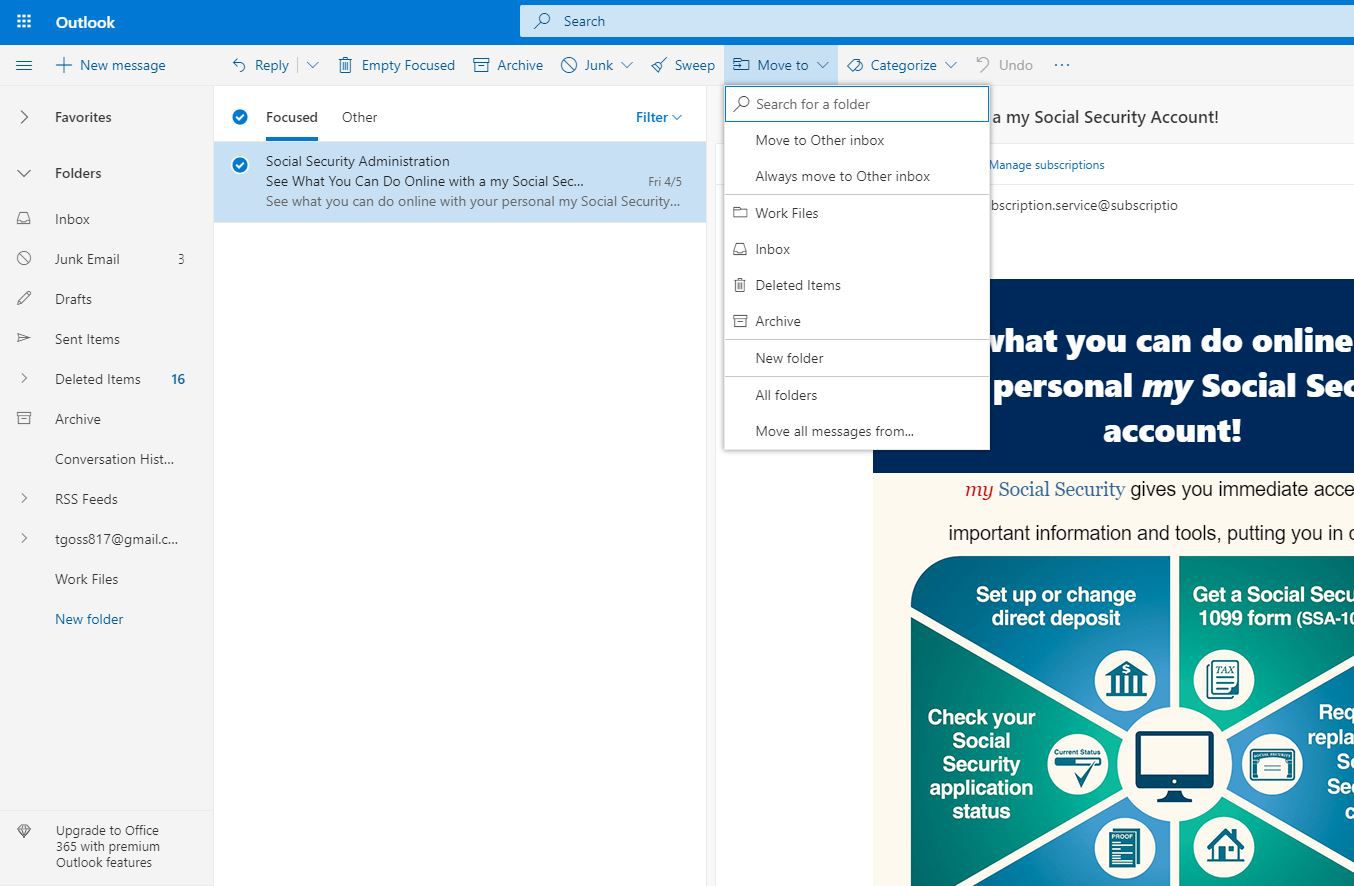This screenshot has height=886, width=1354.
Task: Click Upgrade to Office 365 text
Action: (x=108, y=846)
